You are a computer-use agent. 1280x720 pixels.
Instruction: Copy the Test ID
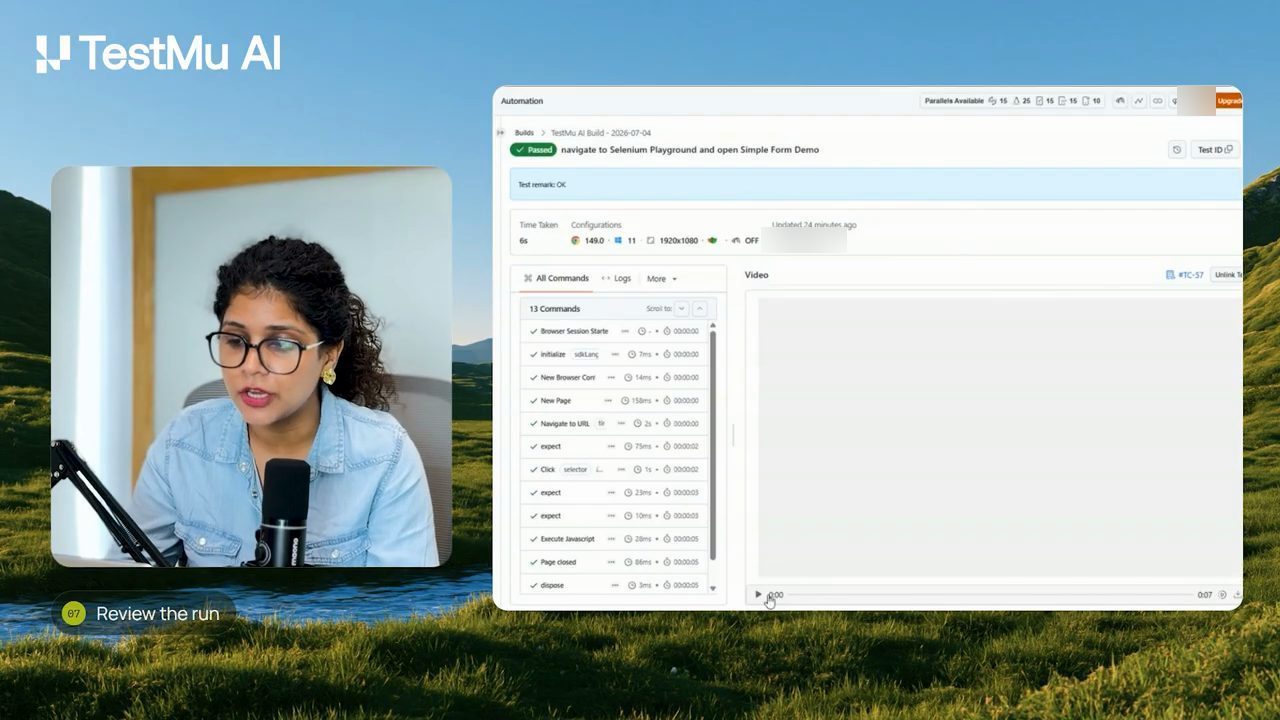1215,150
